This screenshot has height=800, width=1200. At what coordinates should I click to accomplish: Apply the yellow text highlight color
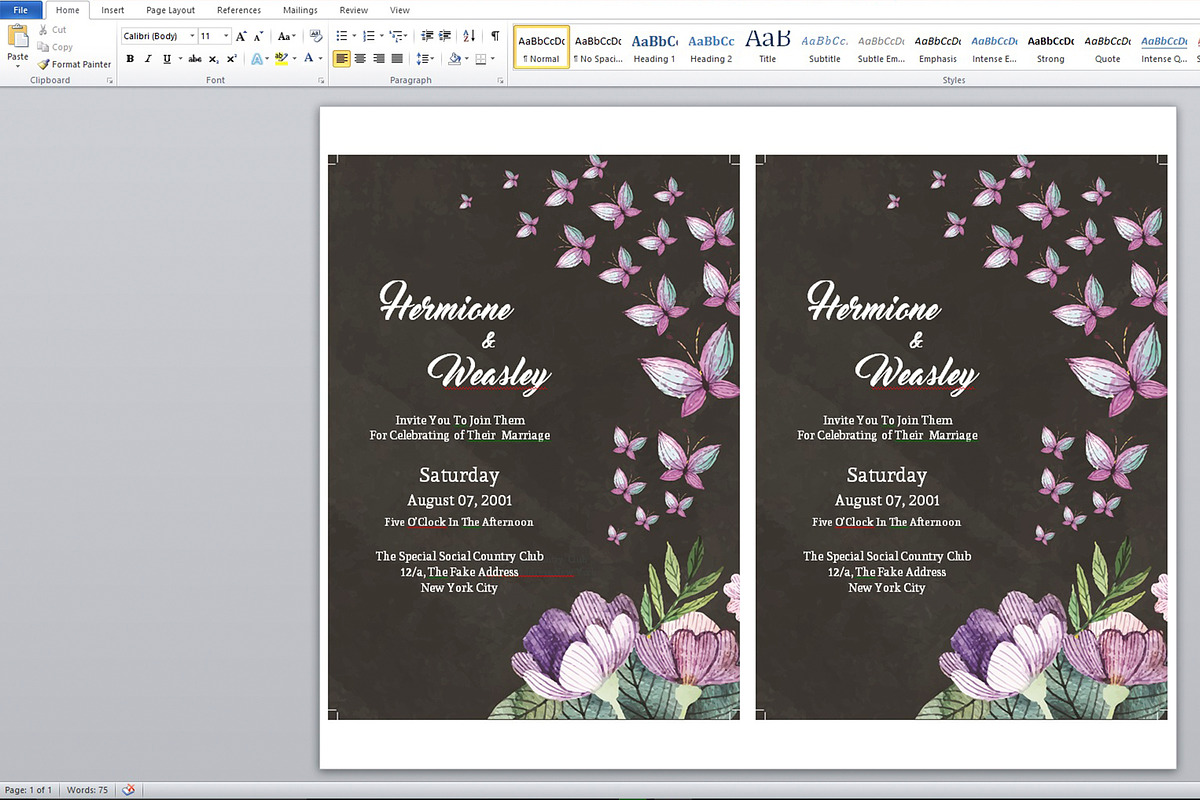(x=282, y=59)
